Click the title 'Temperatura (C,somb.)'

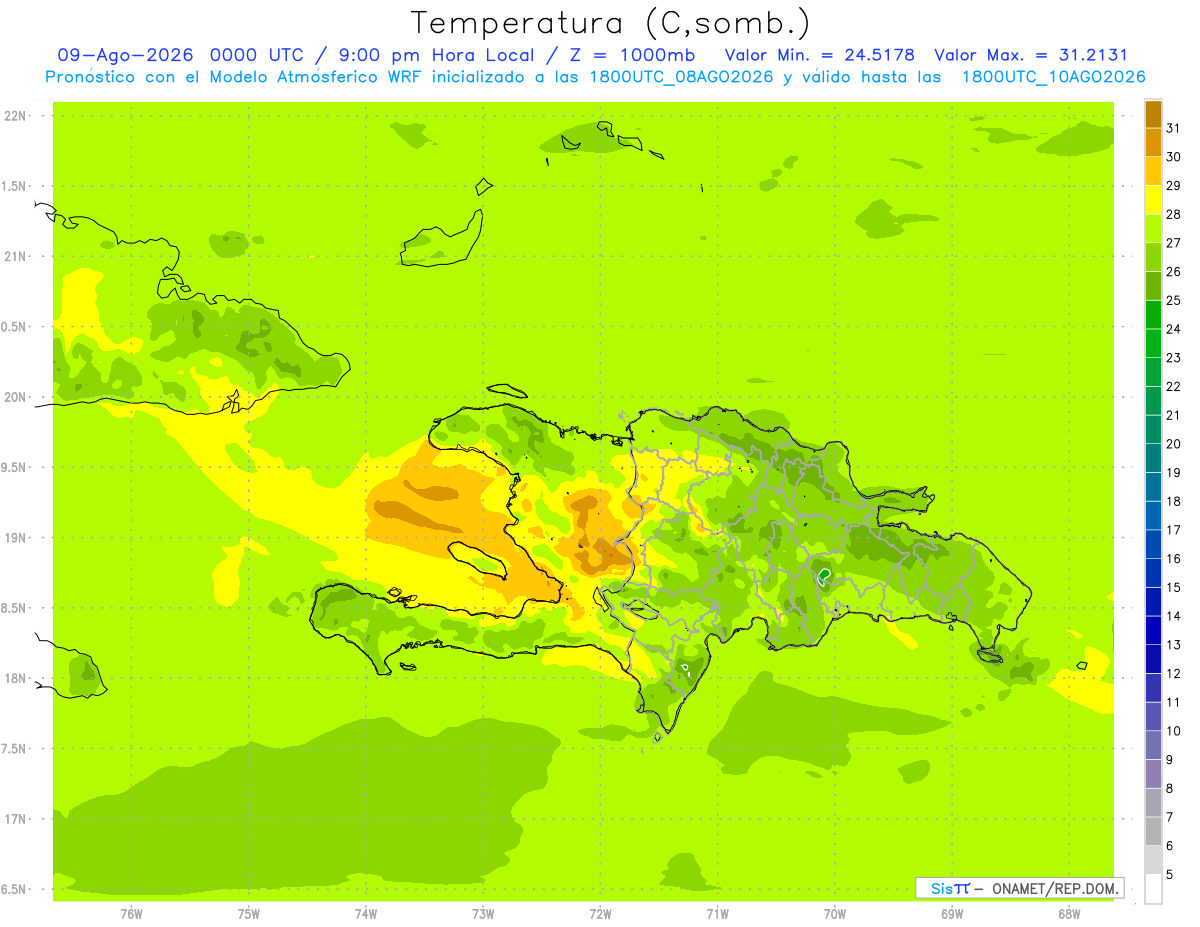click(x=611, y=22)
